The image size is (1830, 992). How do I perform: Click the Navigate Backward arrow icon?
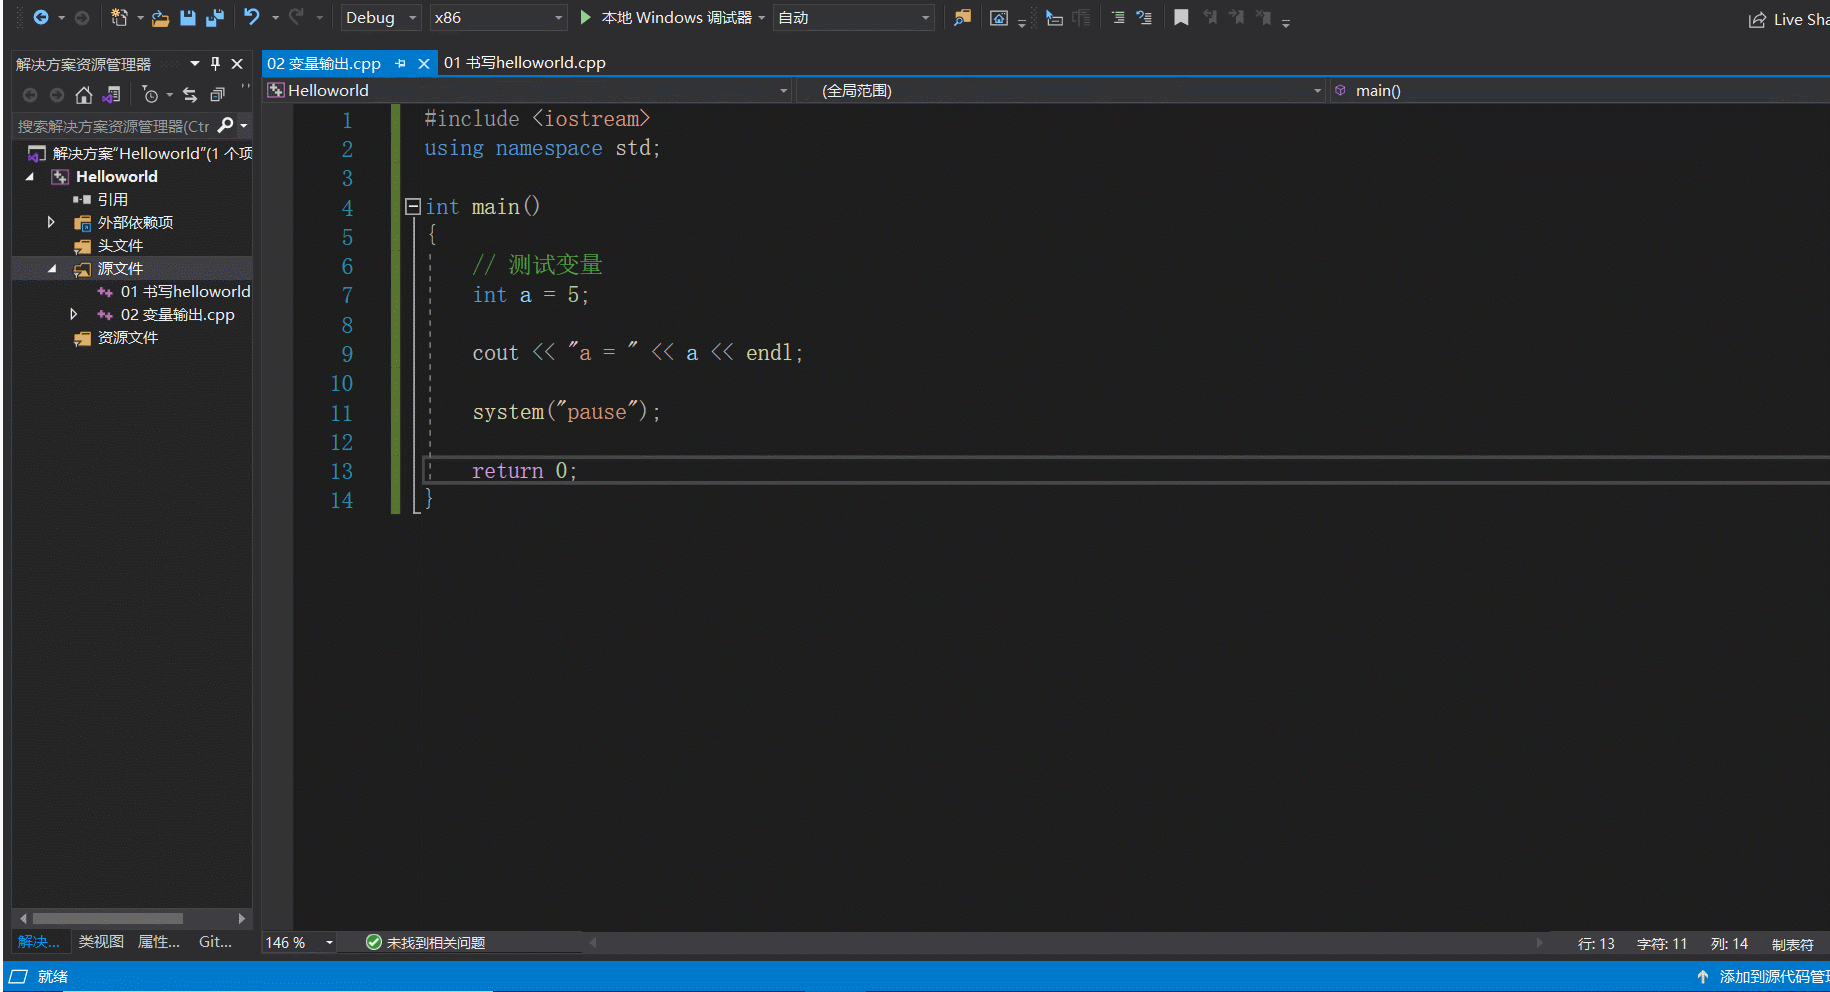pos(40,17)
